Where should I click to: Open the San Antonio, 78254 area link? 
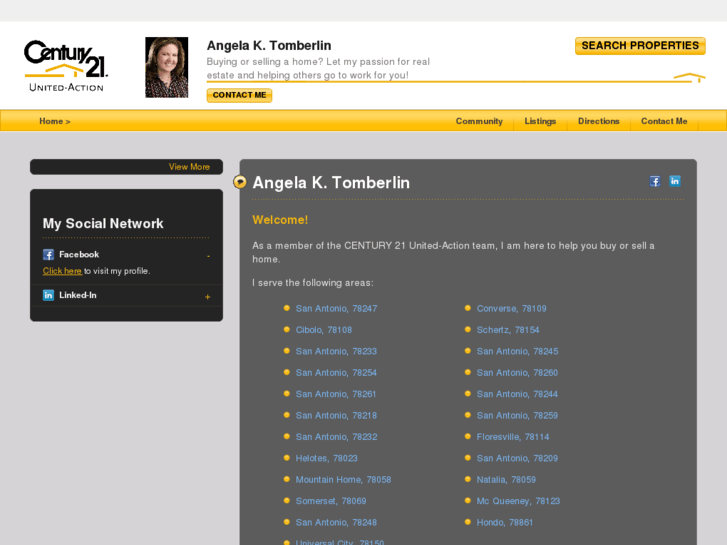[336, 372]
